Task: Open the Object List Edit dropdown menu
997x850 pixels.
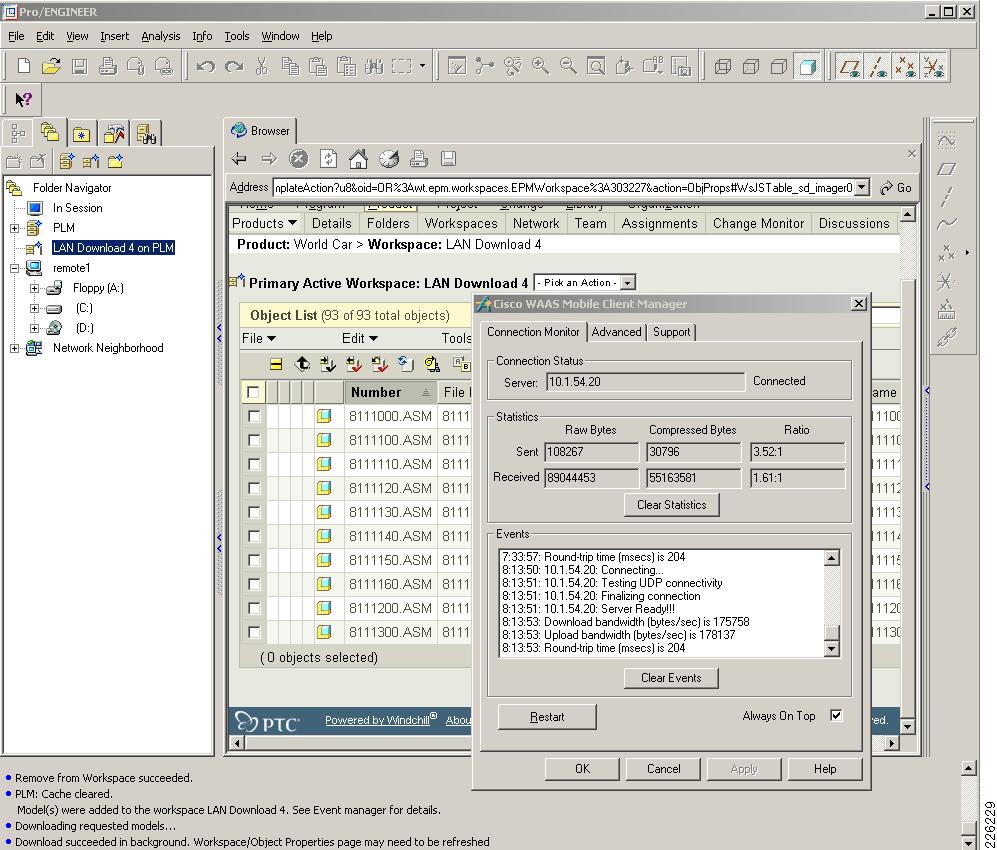Action: pos(360,338)
